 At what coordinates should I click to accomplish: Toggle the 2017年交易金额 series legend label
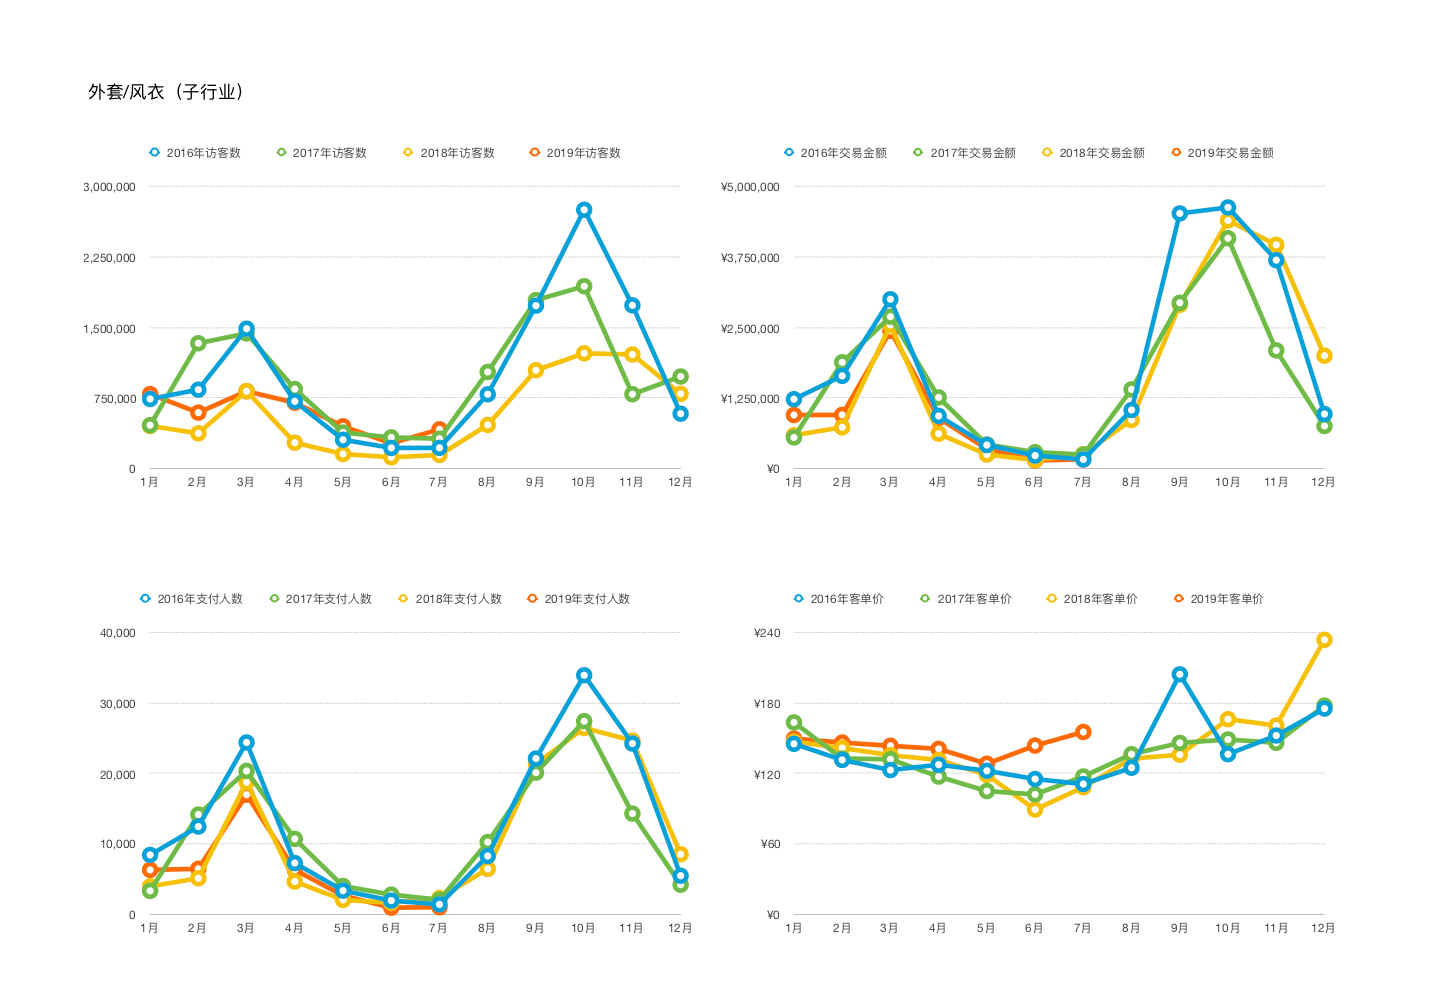[x=972, y=153]
